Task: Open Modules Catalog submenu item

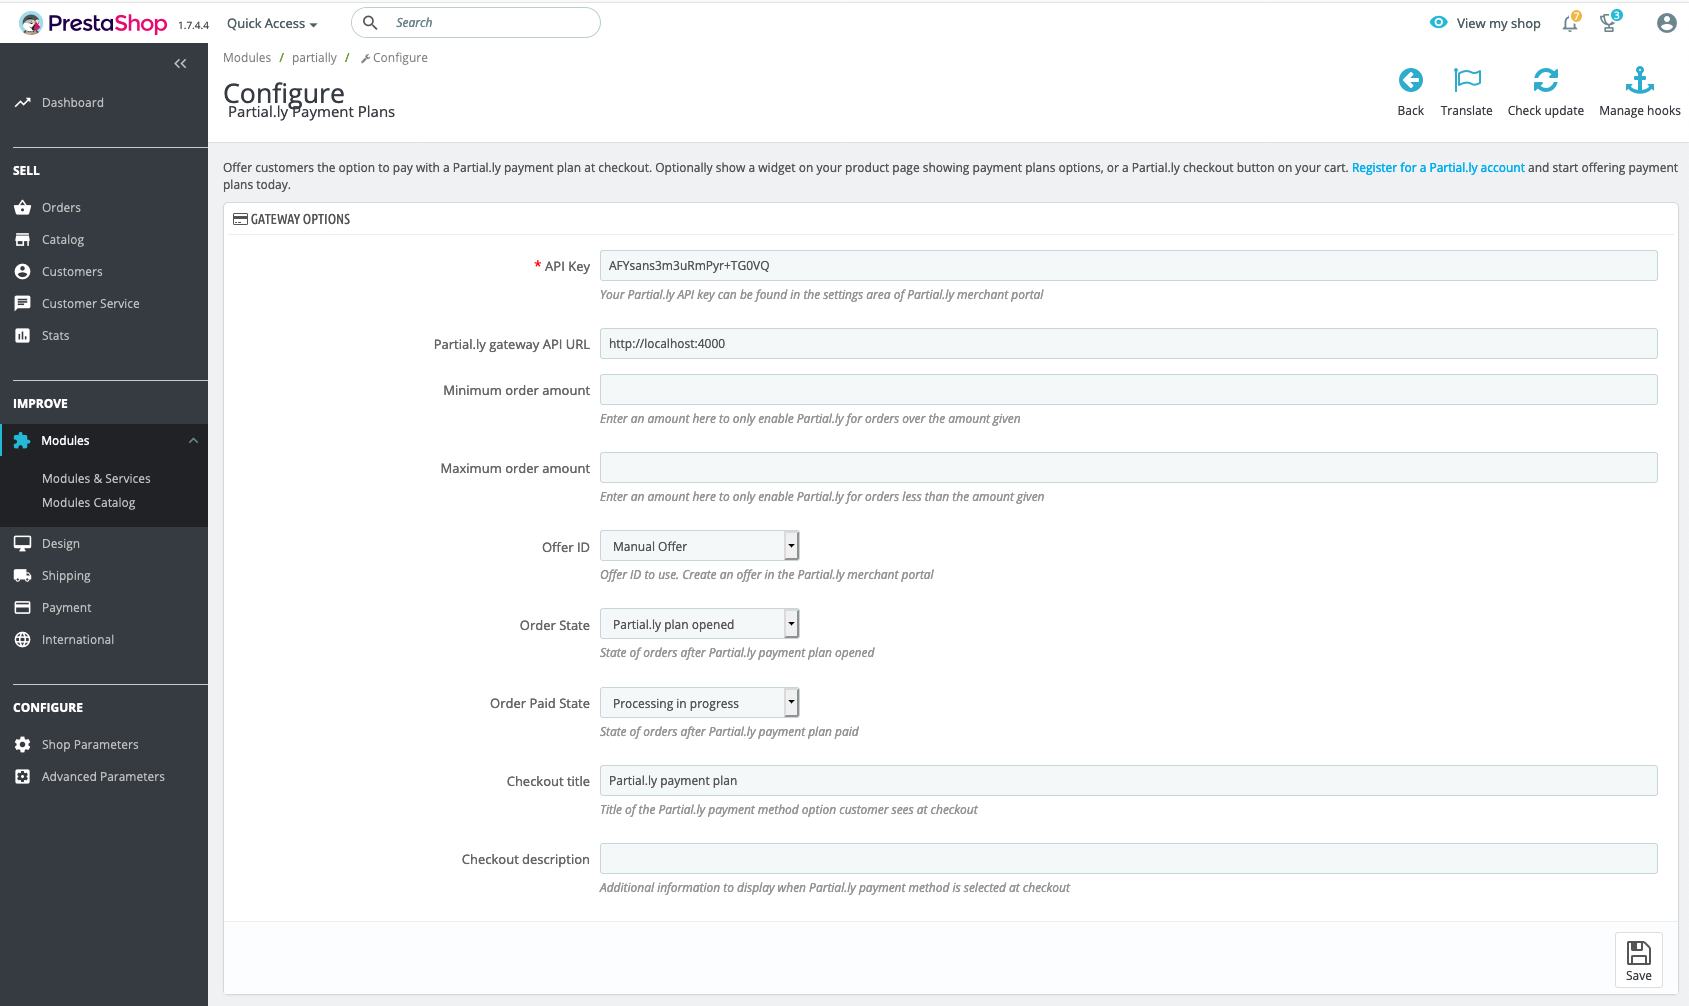Action: pyautogui.click(x=88, y=503)
